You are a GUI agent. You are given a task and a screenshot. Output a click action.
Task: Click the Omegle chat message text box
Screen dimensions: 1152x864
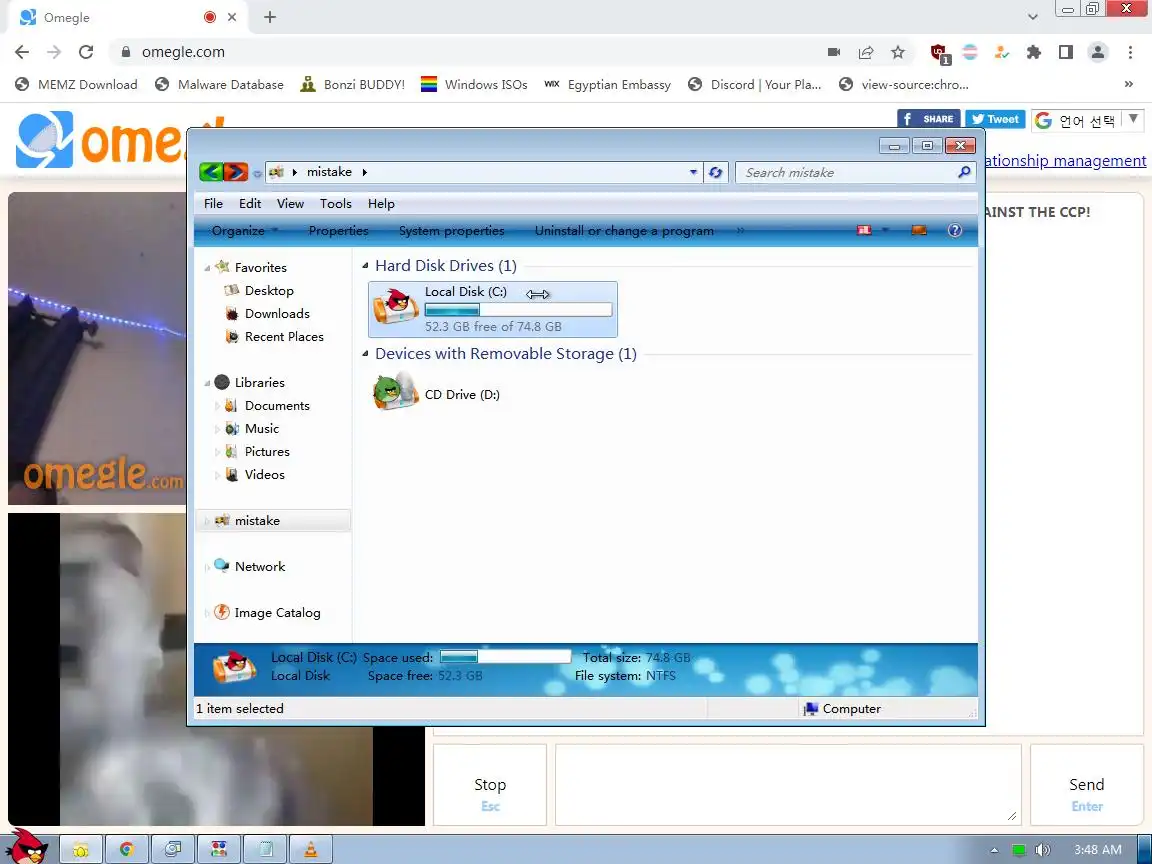tap(788, 785)
